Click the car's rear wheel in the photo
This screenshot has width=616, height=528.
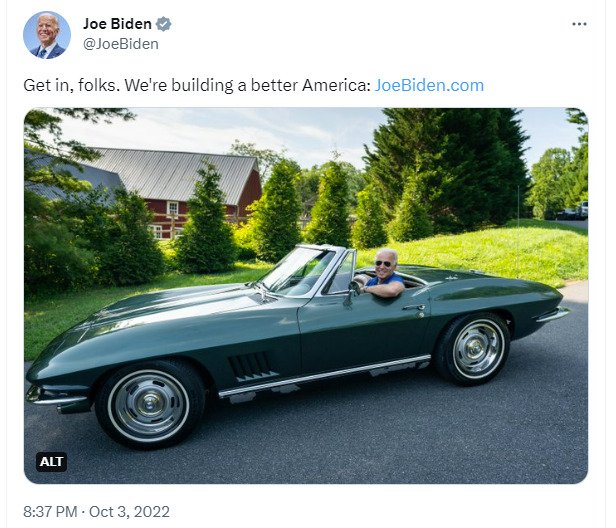click(472, 348)
